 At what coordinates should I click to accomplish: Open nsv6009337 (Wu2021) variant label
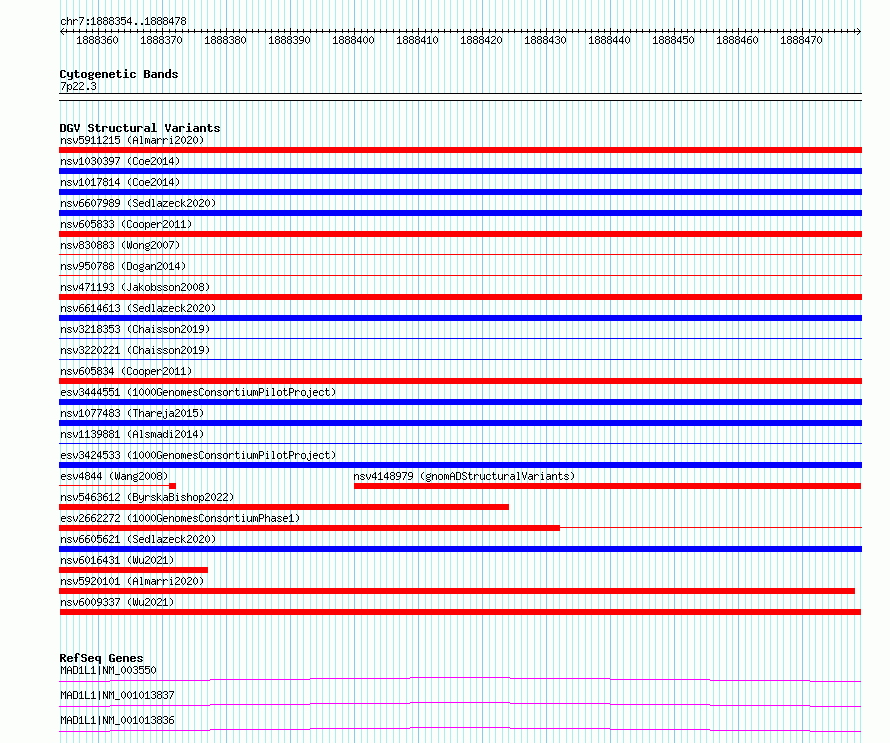point(117,602)
